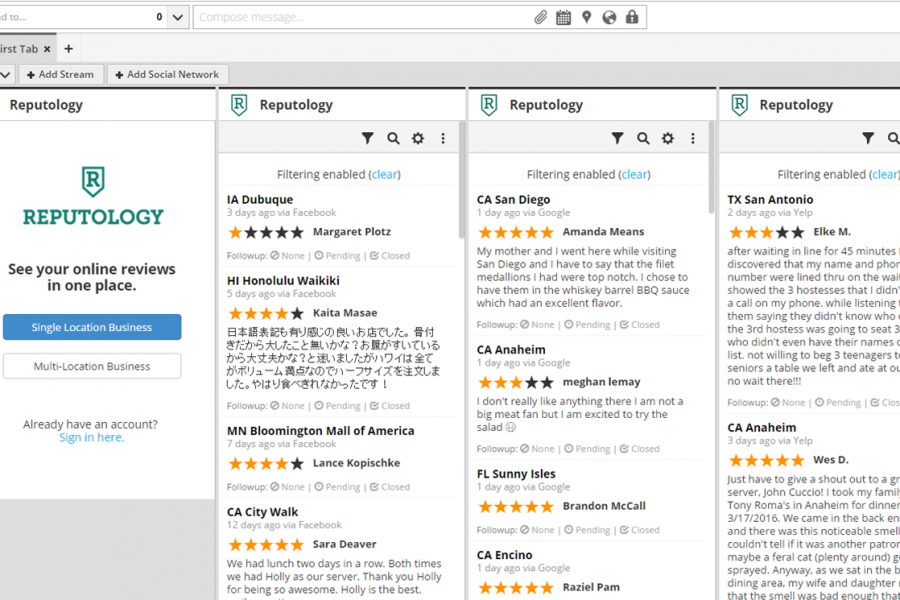Click the Compose message field
900x600 pixels.
362,17
